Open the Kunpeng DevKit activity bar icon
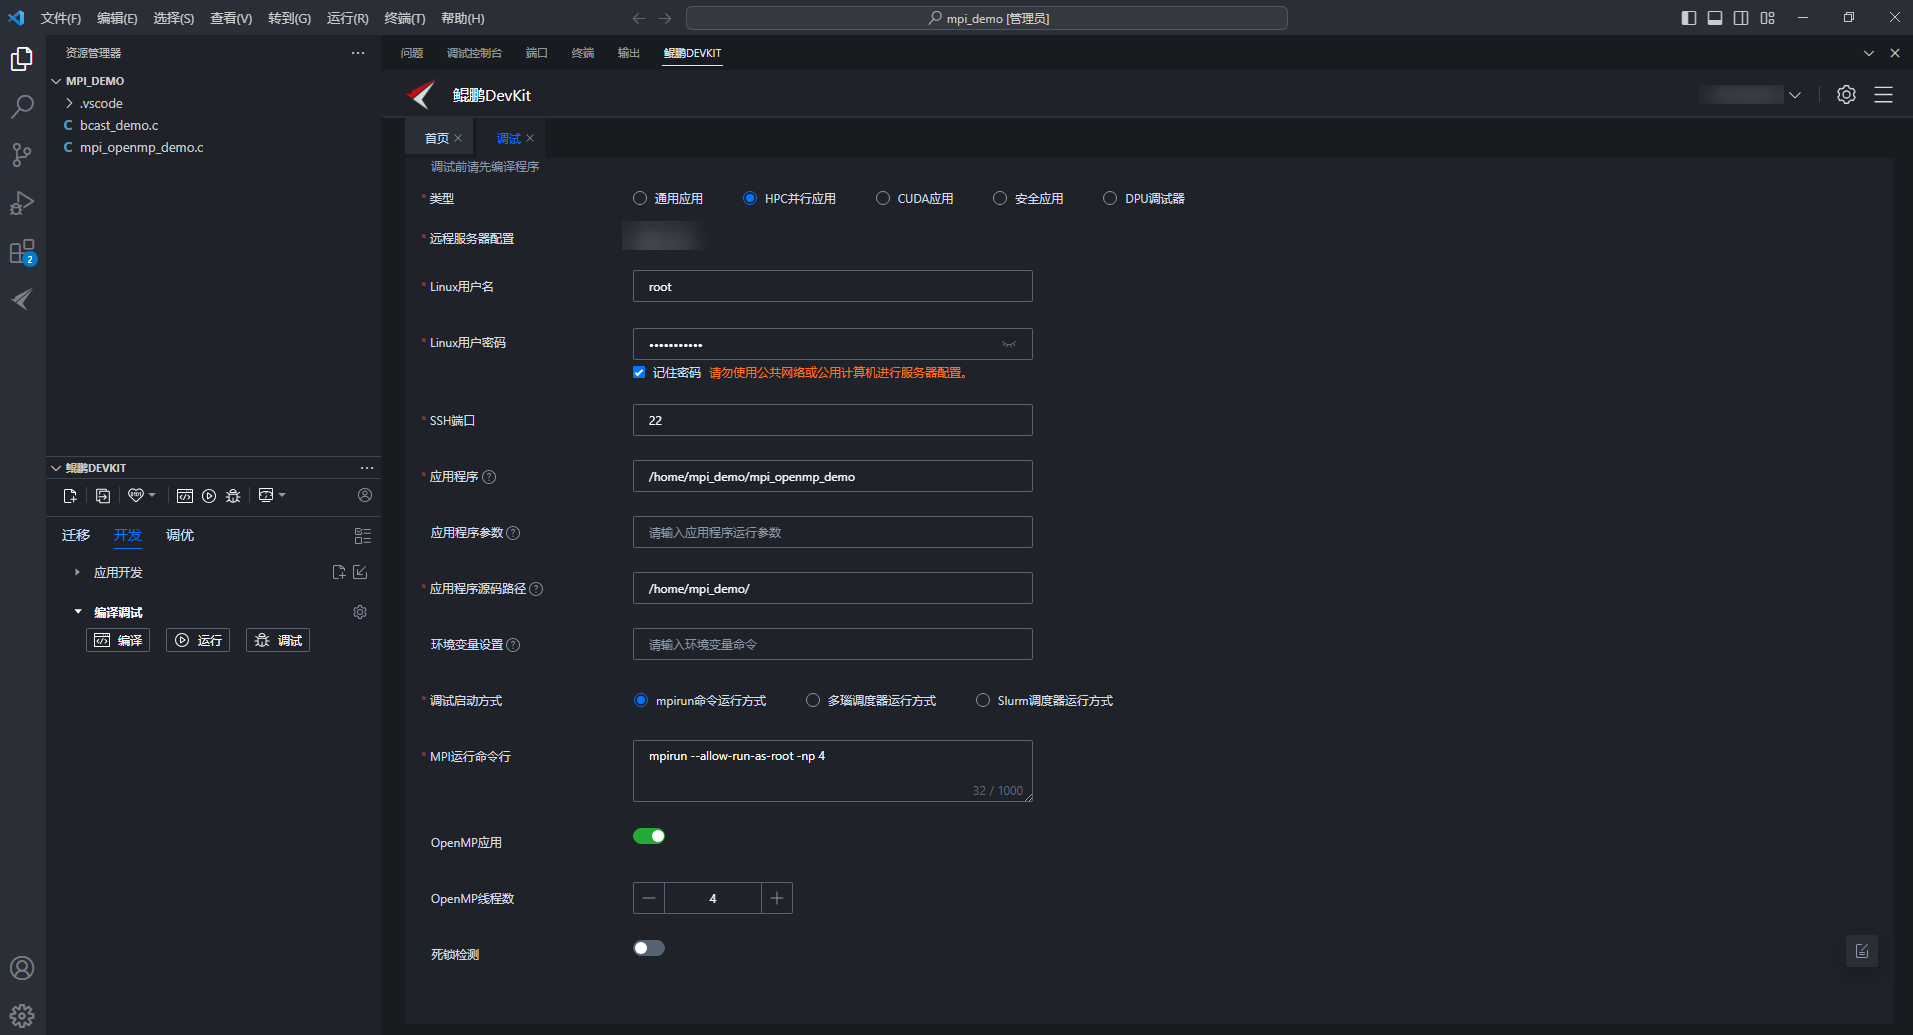 22,299
